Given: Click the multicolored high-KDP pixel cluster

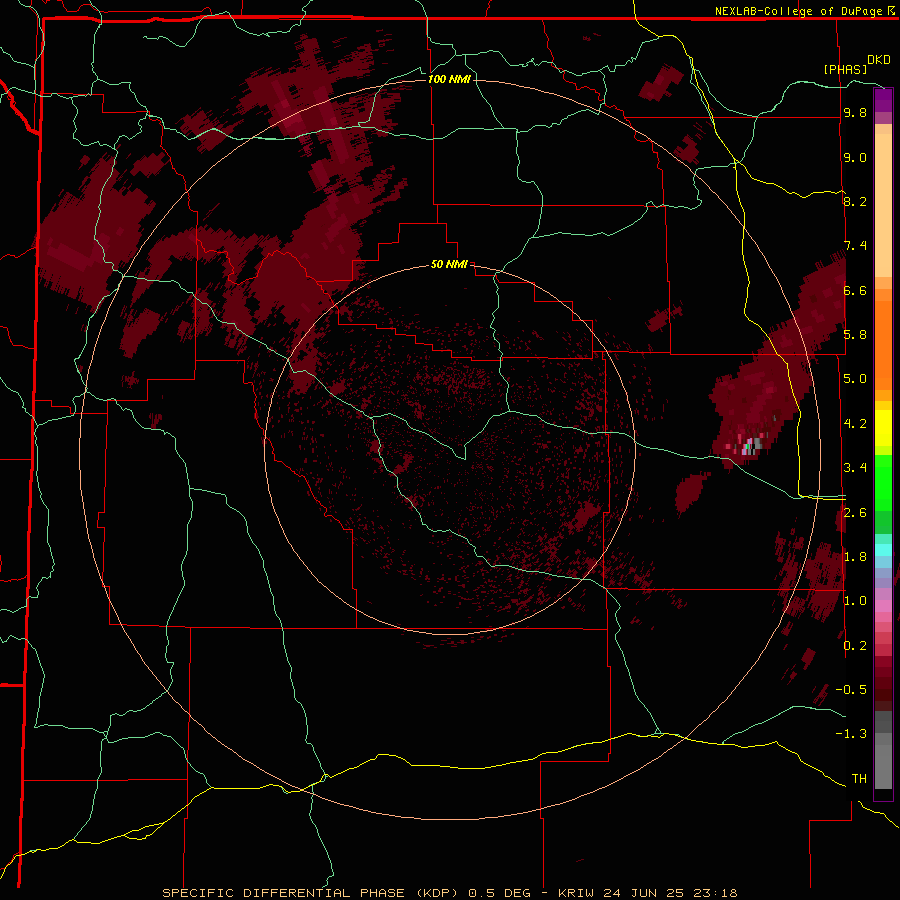Looking at the screenshot, I should coord(748,445).
